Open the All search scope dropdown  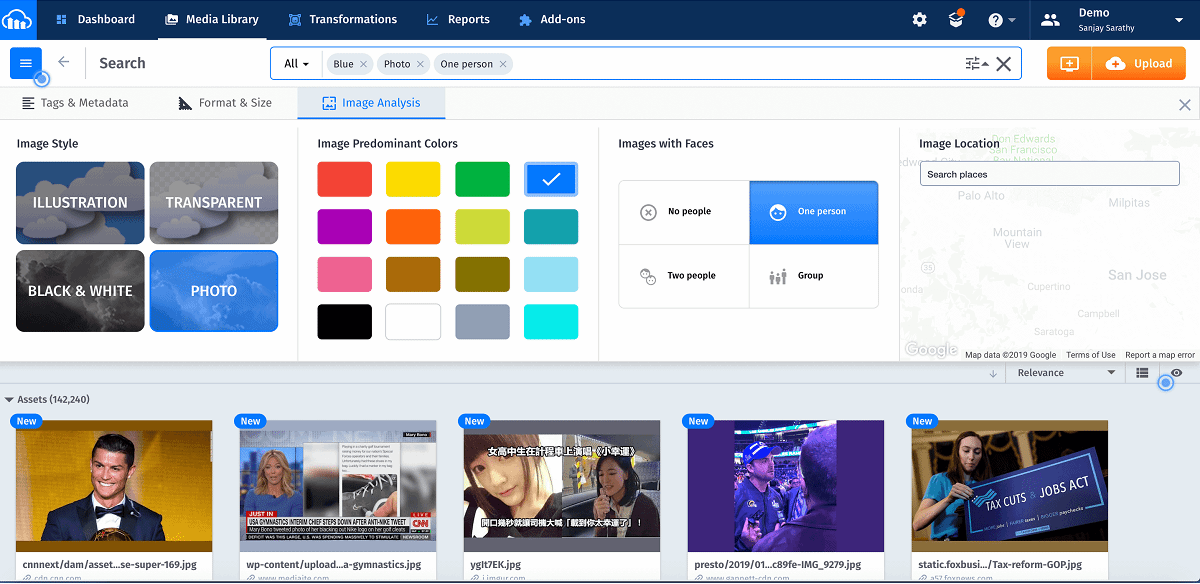click(x=294, y=62)
